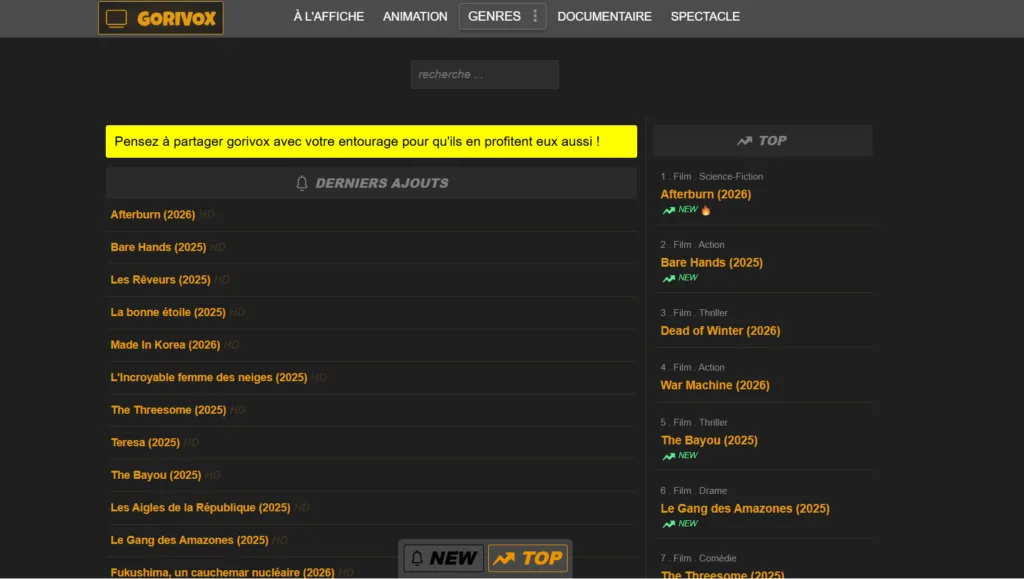
Task: Open Dead of Winter (2026) from the TOP list
Action: pos(721,330)
